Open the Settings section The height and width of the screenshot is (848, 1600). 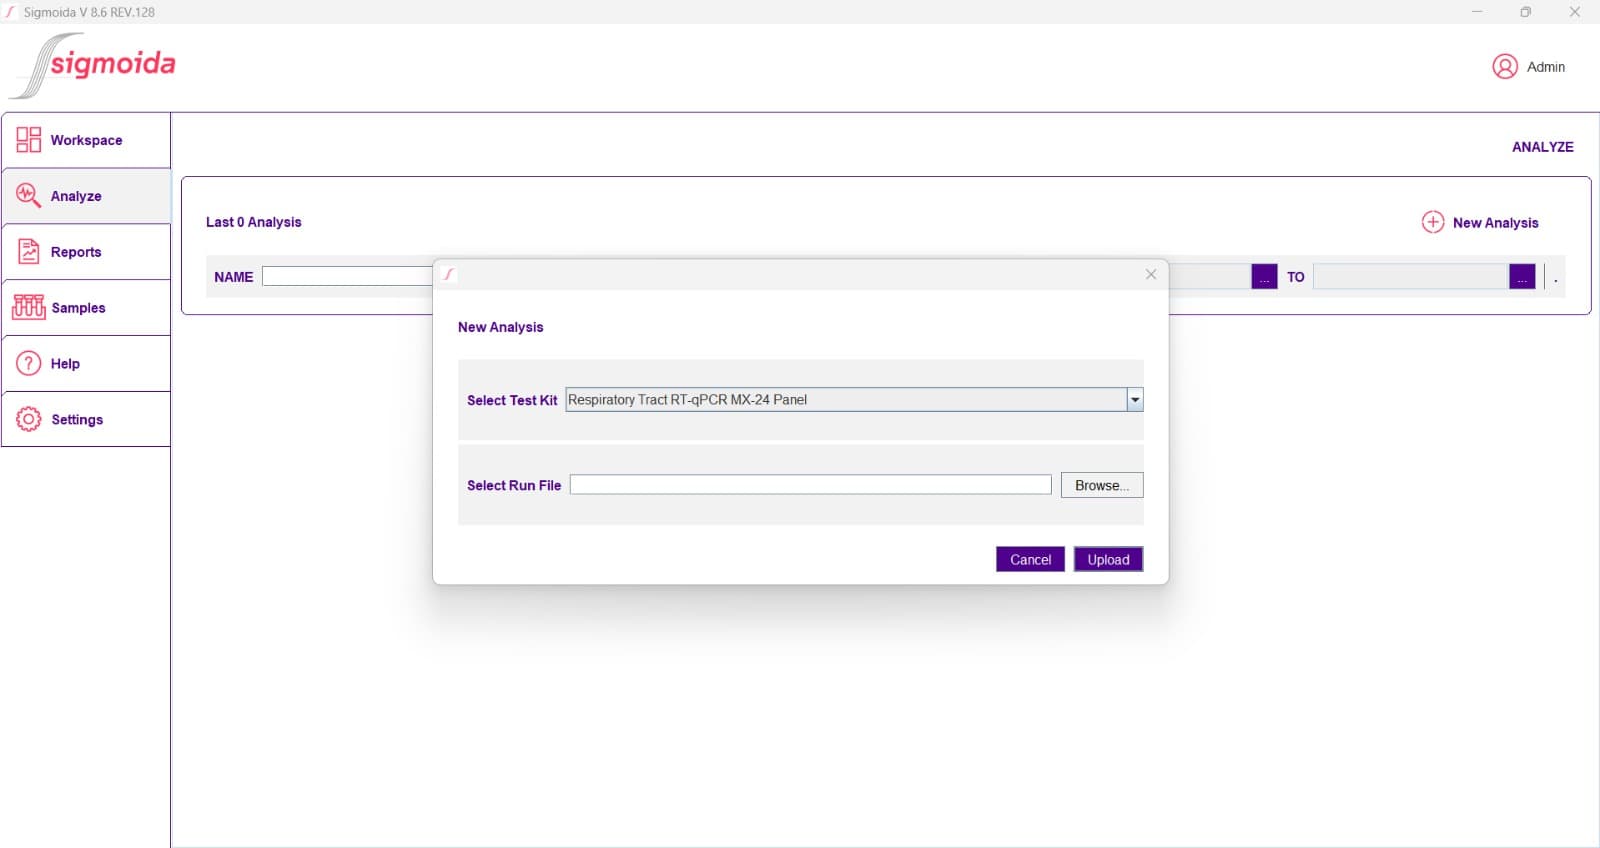(86, 420)
